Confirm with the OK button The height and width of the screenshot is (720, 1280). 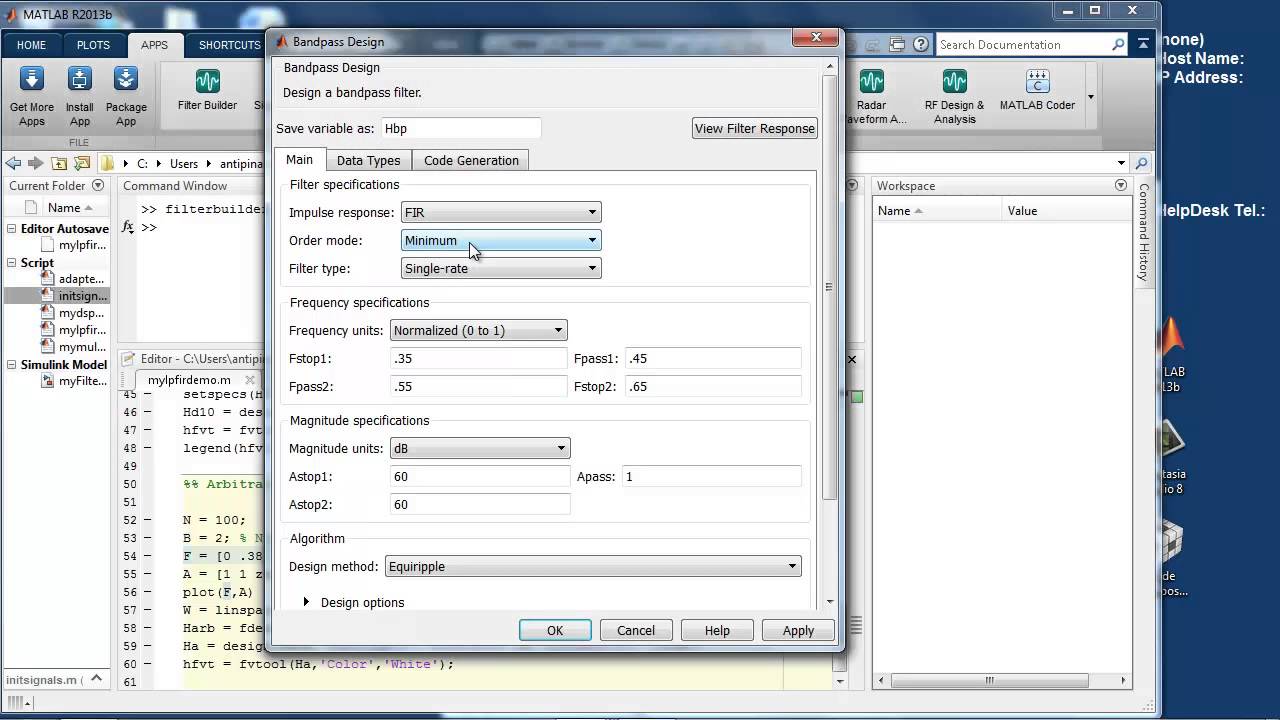pos(555,630)
